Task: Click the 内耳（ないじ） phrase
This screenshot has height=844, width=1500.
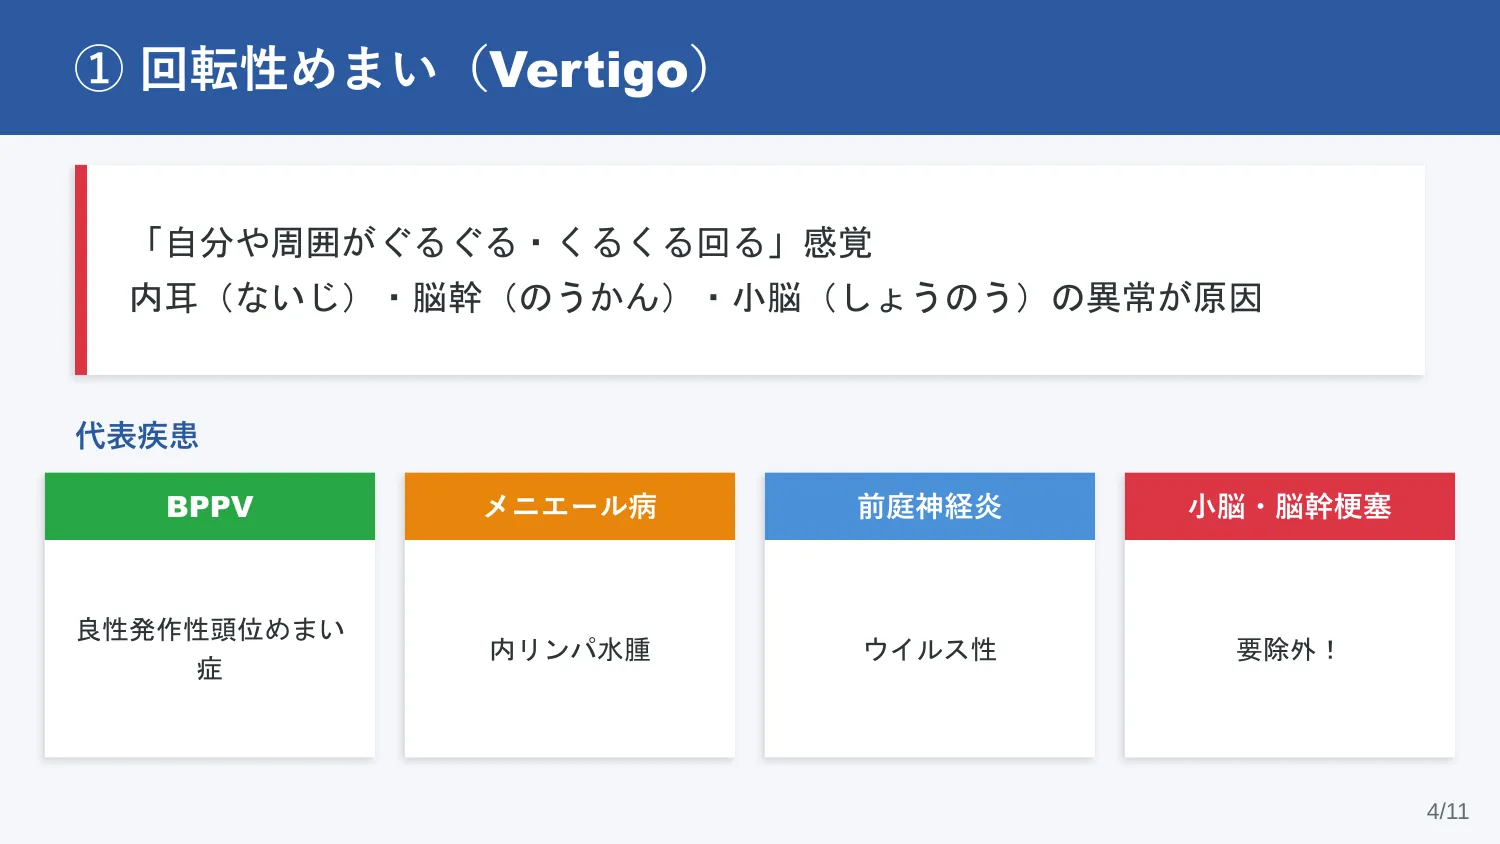Action: click(x=248, y=297)
